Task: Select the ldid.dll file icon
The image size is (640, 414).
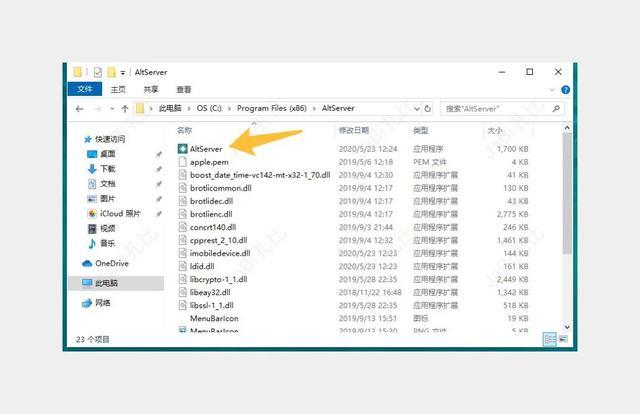Action: pos(182,267)
